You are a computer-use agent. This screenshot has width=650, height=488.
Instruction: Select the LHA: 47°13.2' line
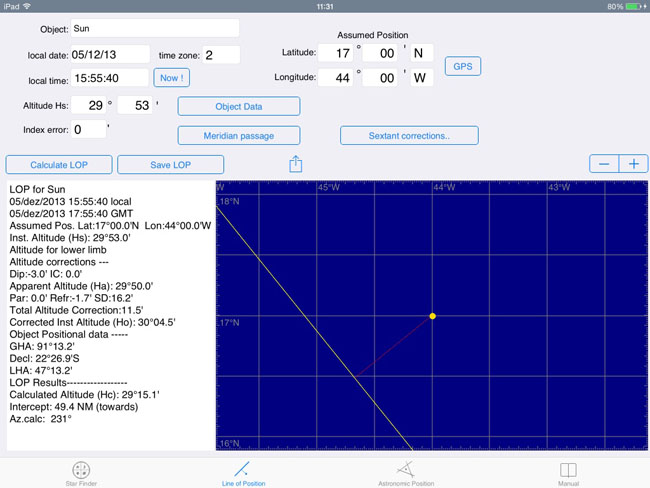41,370
